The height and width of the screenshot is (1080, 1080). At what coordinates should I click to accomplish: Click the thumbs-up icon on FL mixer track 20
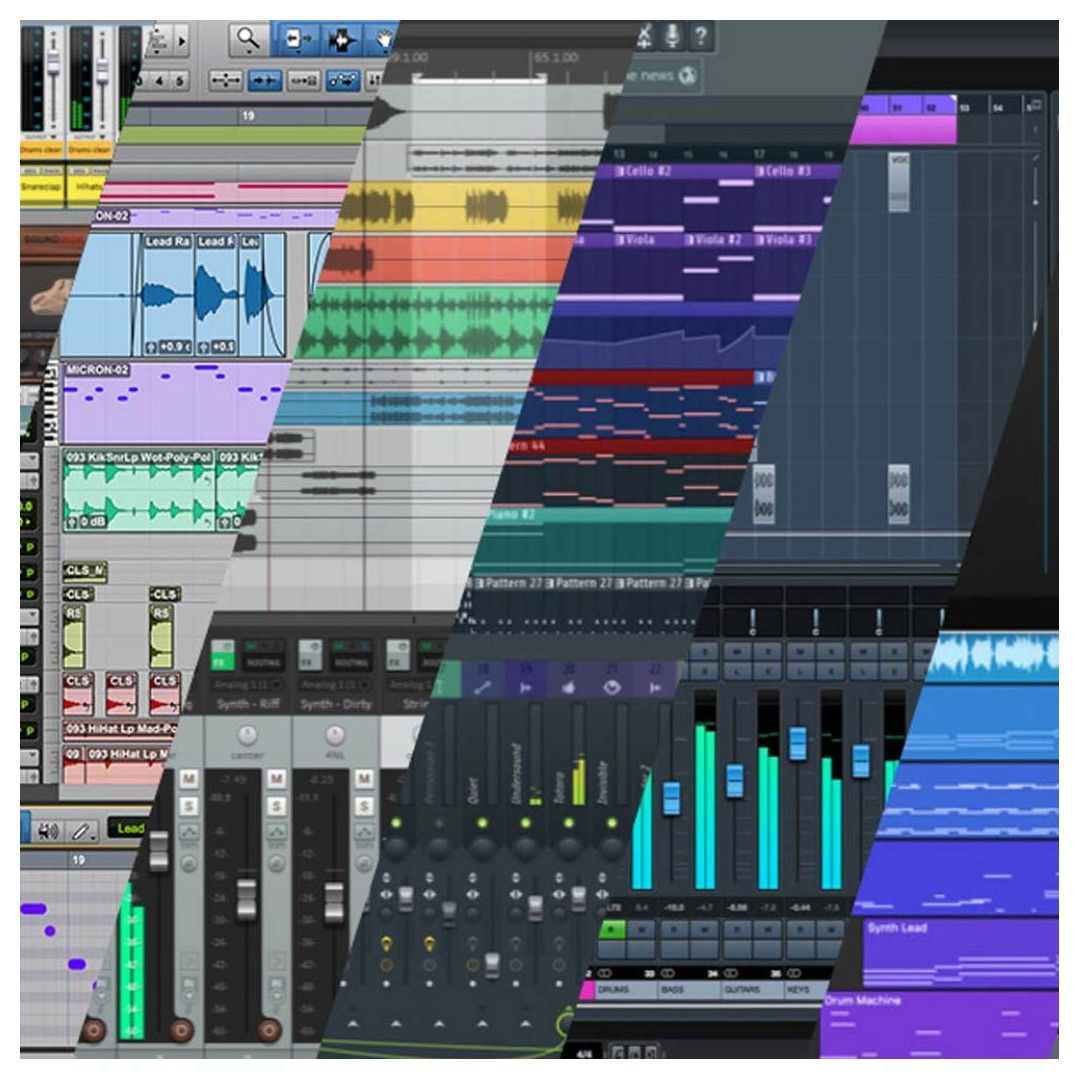tap(568, 687)
